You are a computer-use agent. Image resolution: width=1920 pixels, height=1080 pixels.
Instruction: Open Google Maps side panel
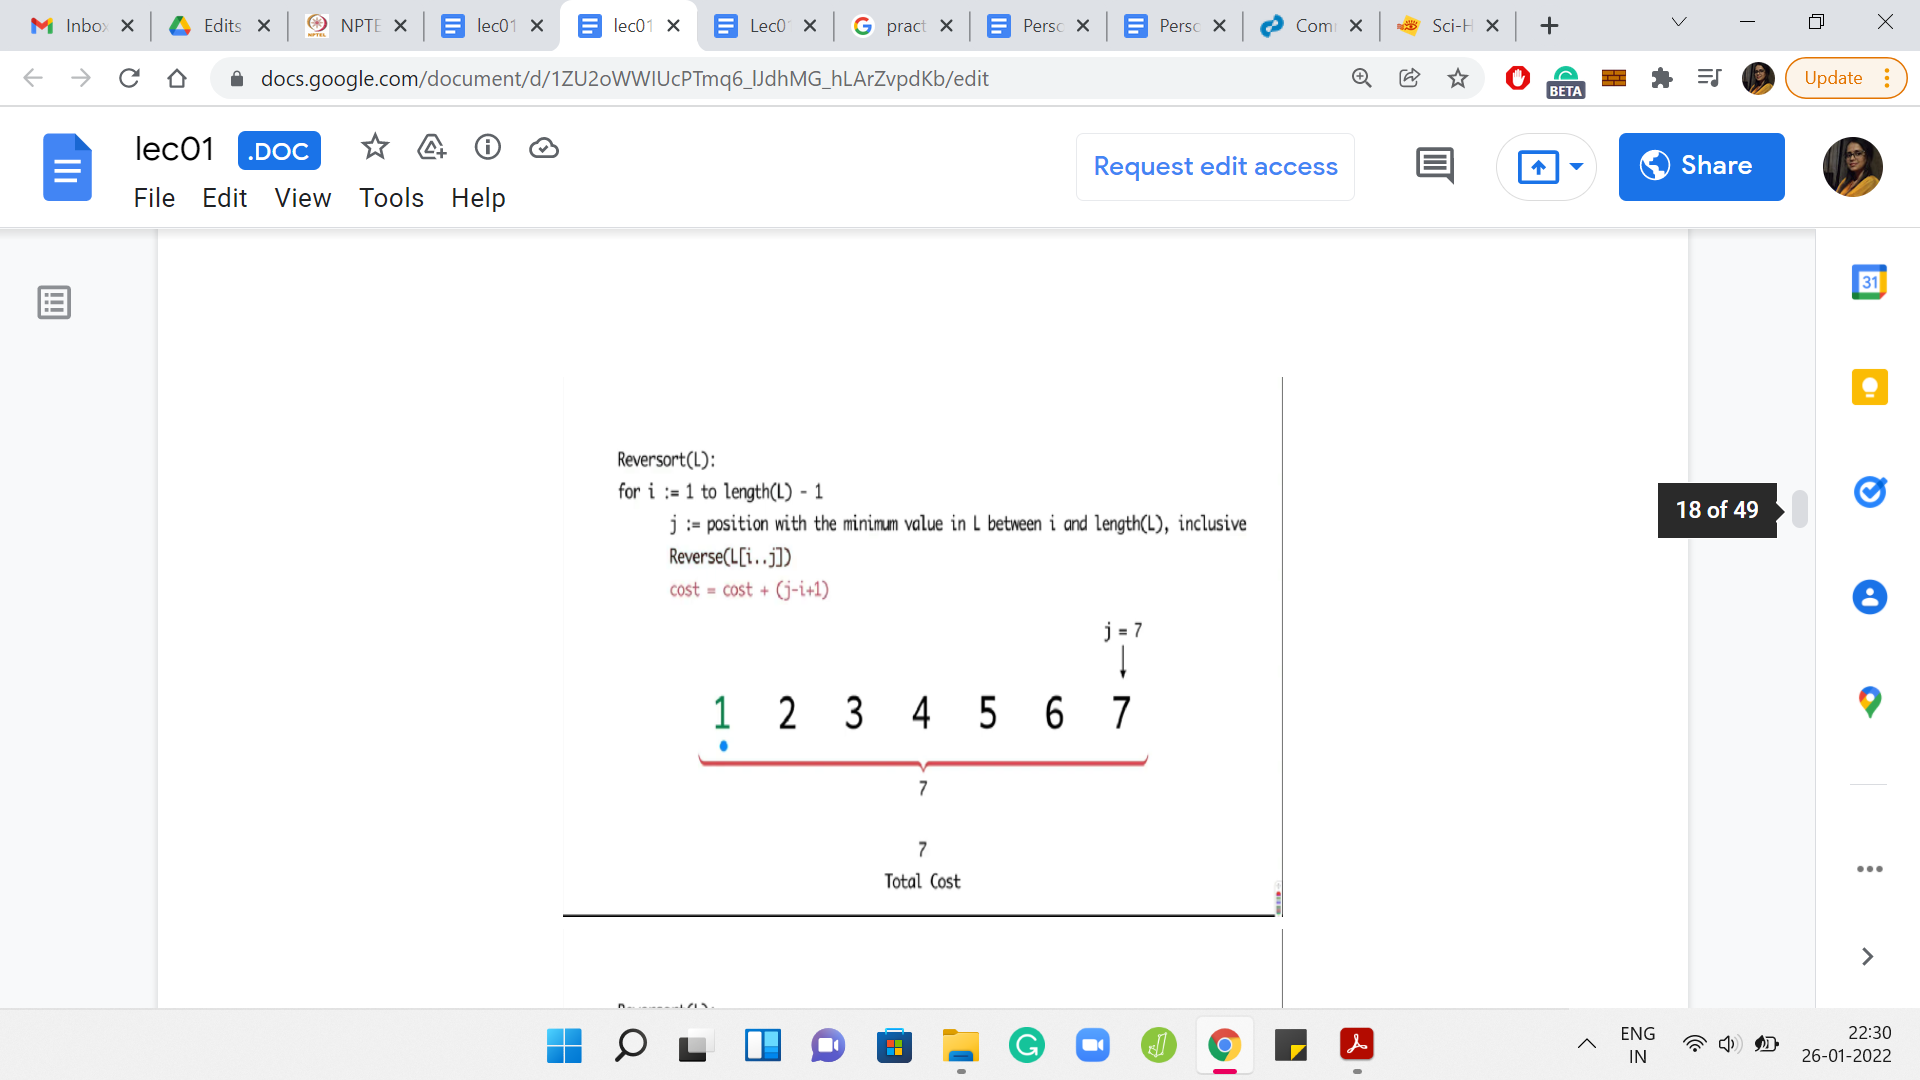click(1869, 702)
